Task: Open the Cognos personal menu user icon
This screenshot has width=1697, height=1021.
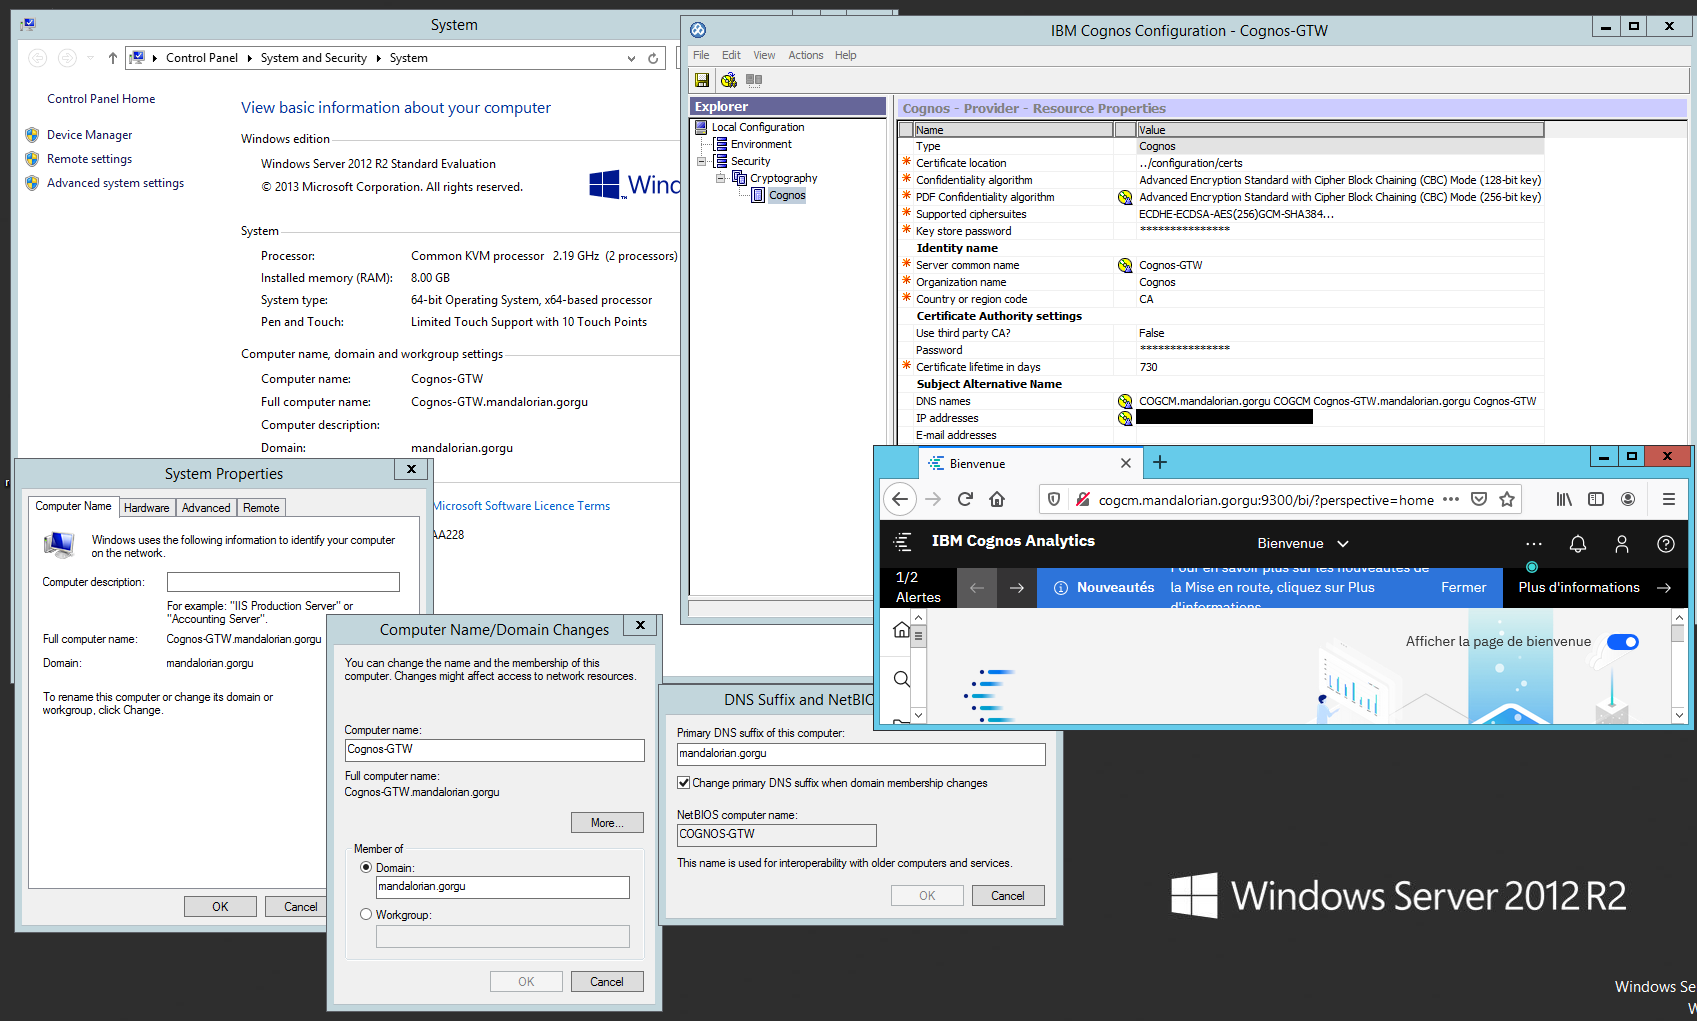Action: pos(1622,543)
